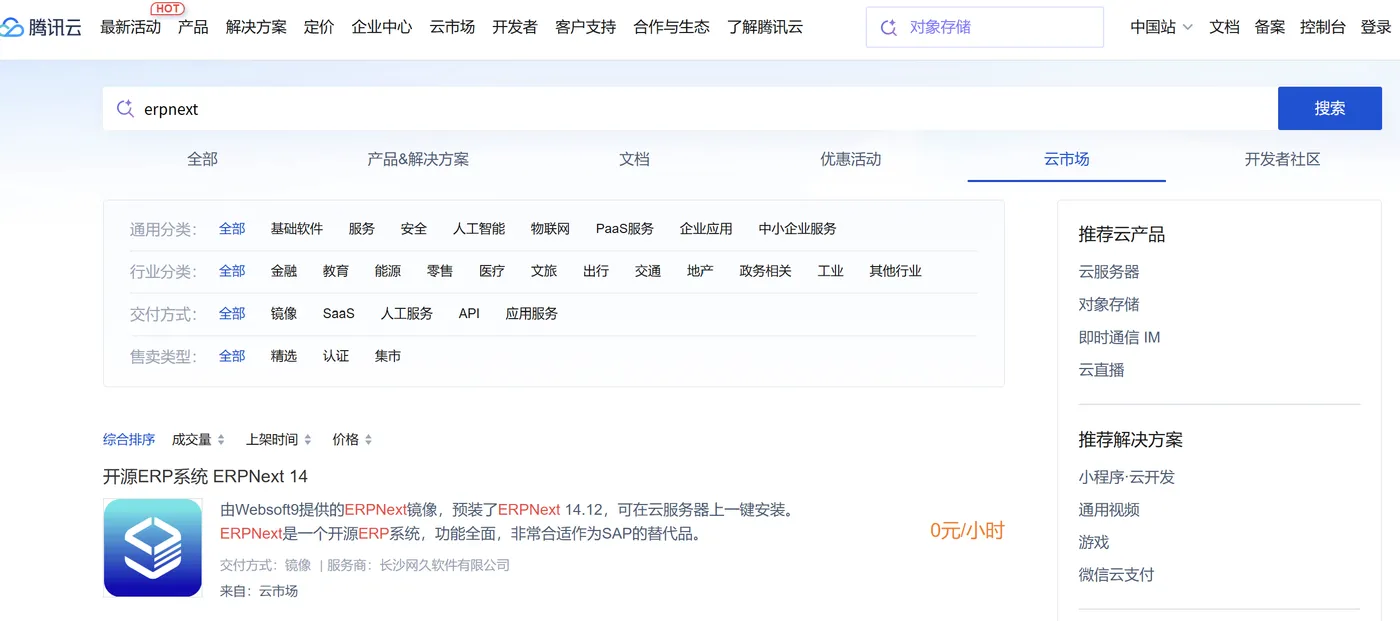Open the 产品 menu
The image size is (1400, 621).
point(193,27)
